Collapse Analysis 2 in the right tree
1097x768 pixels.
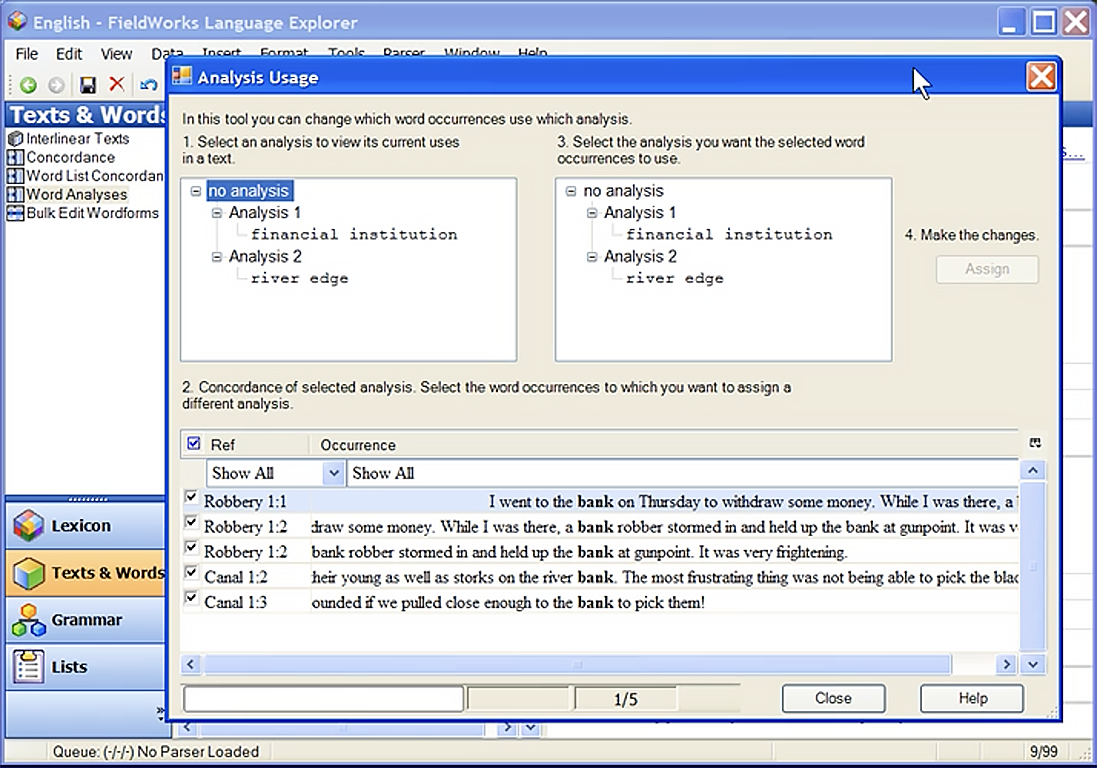click(592, 257)
